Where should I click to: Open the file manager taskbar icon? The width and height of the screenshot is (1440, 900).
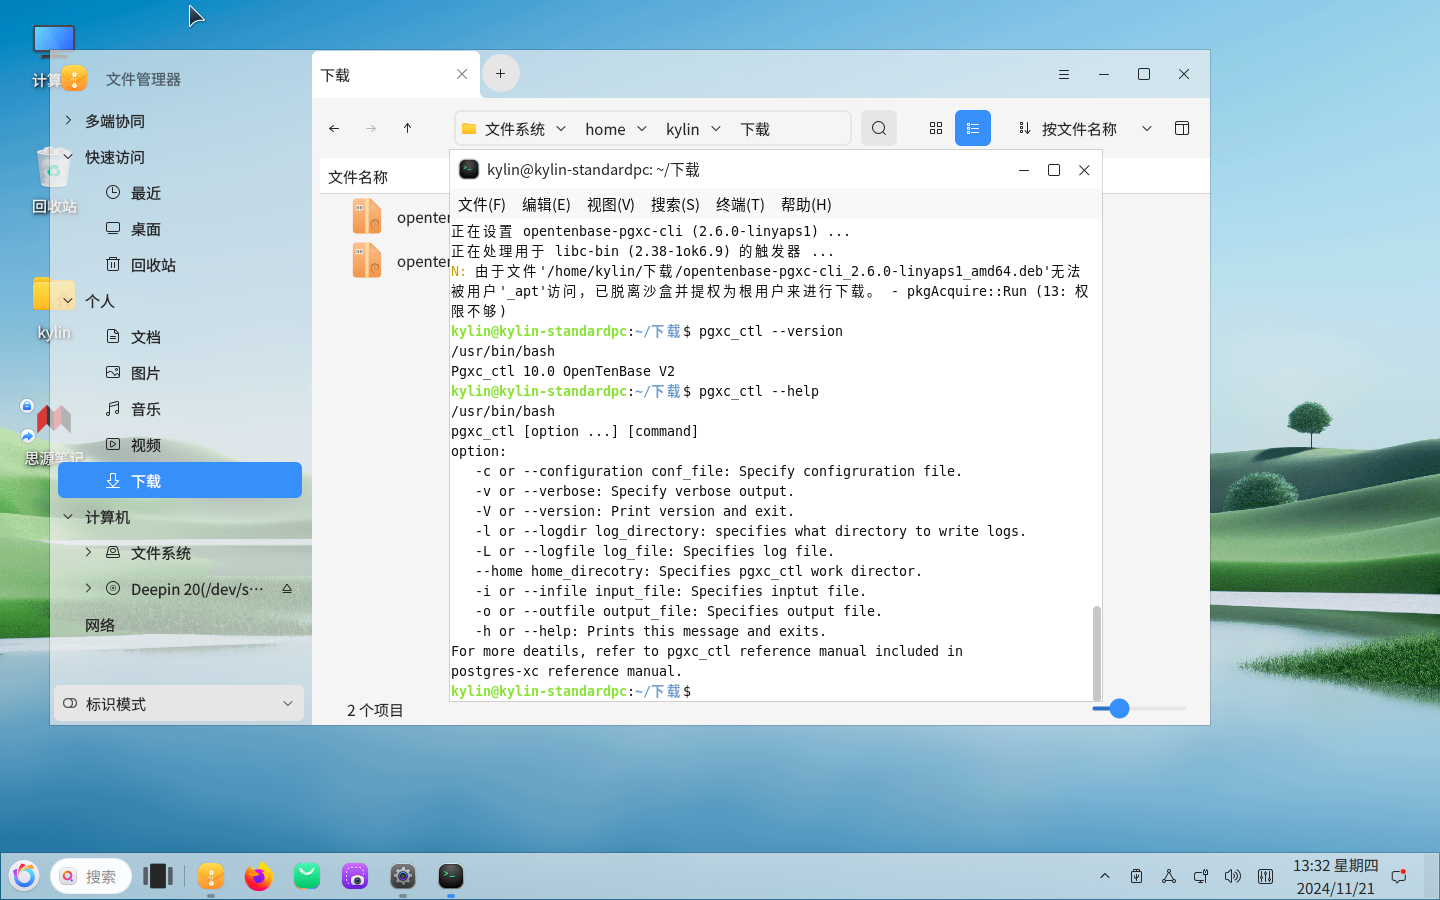(x=211, y=876)
